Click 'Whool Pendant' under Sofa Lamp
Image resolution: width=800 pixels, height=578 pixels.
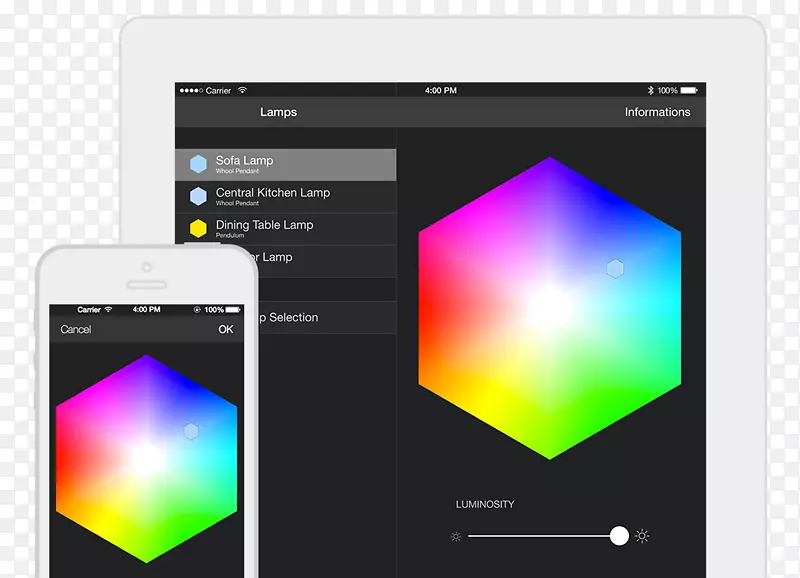coord(237,171)
